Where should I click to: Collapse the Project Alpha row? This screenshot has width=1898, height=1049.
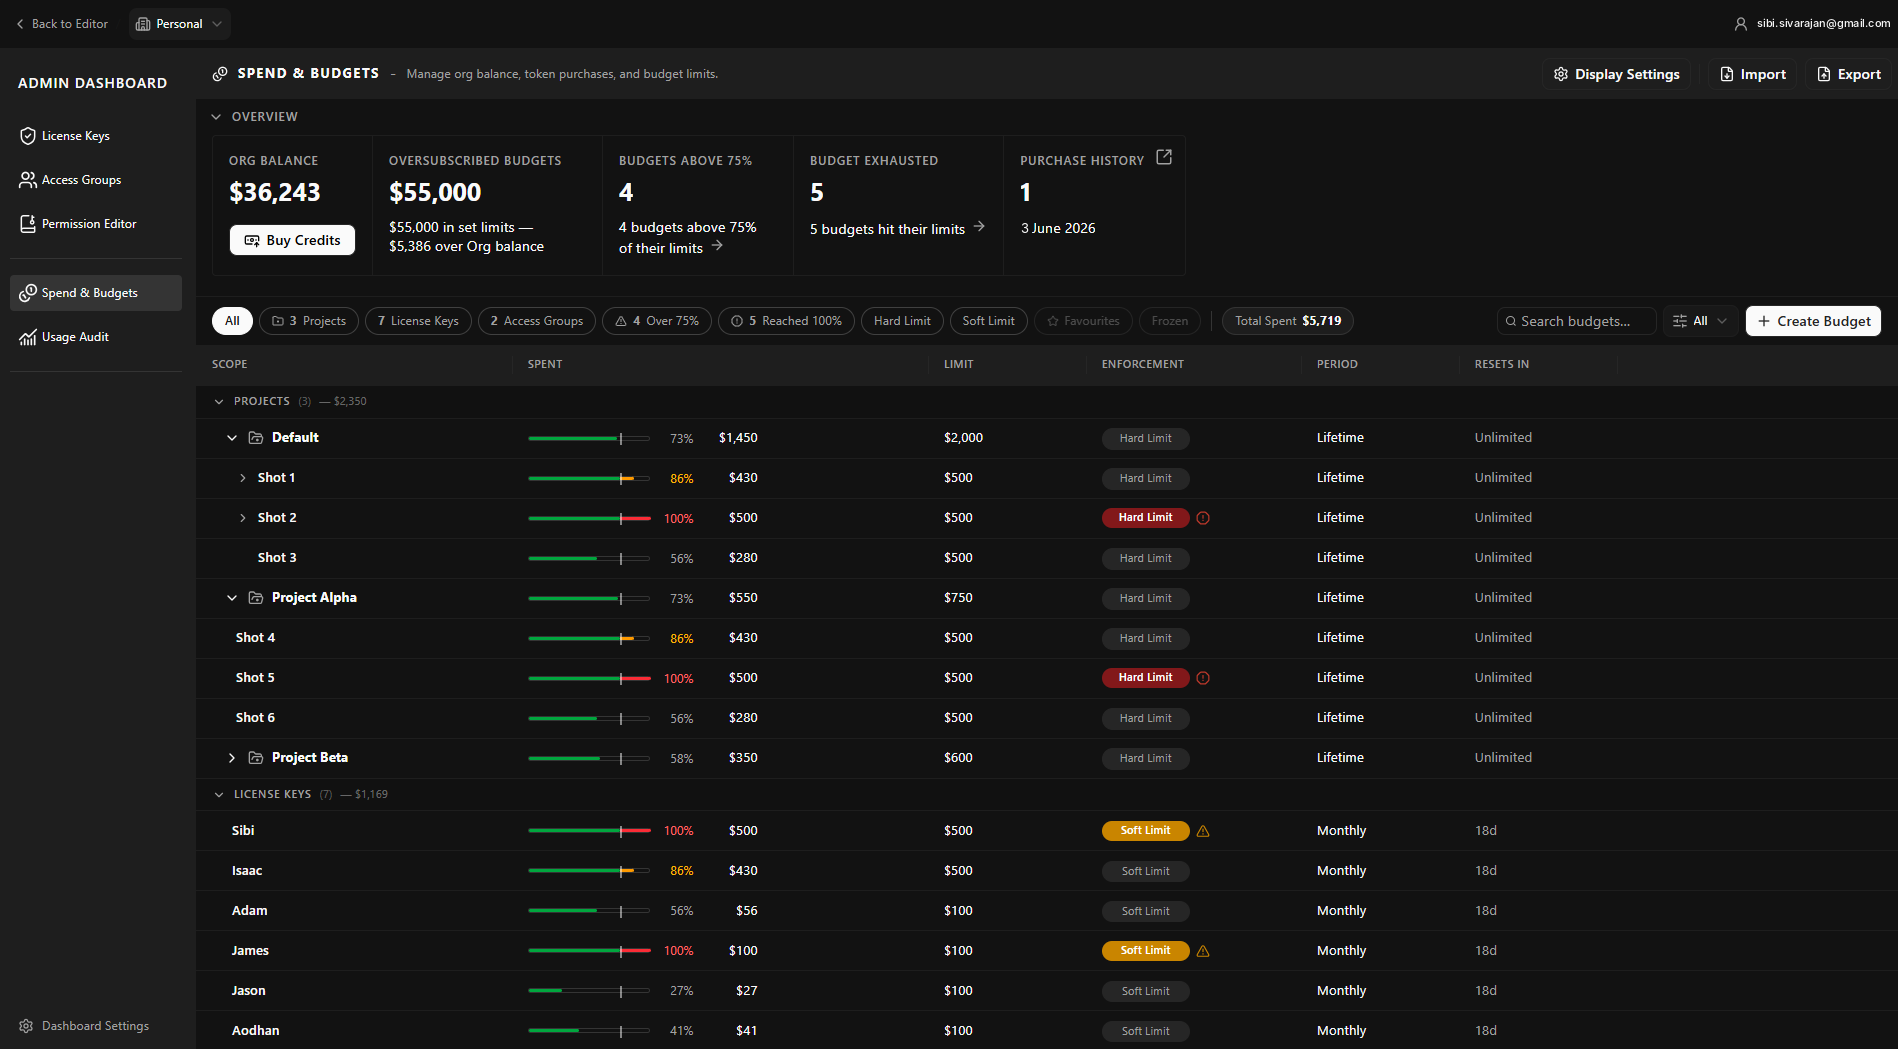[x=232, y=598]
